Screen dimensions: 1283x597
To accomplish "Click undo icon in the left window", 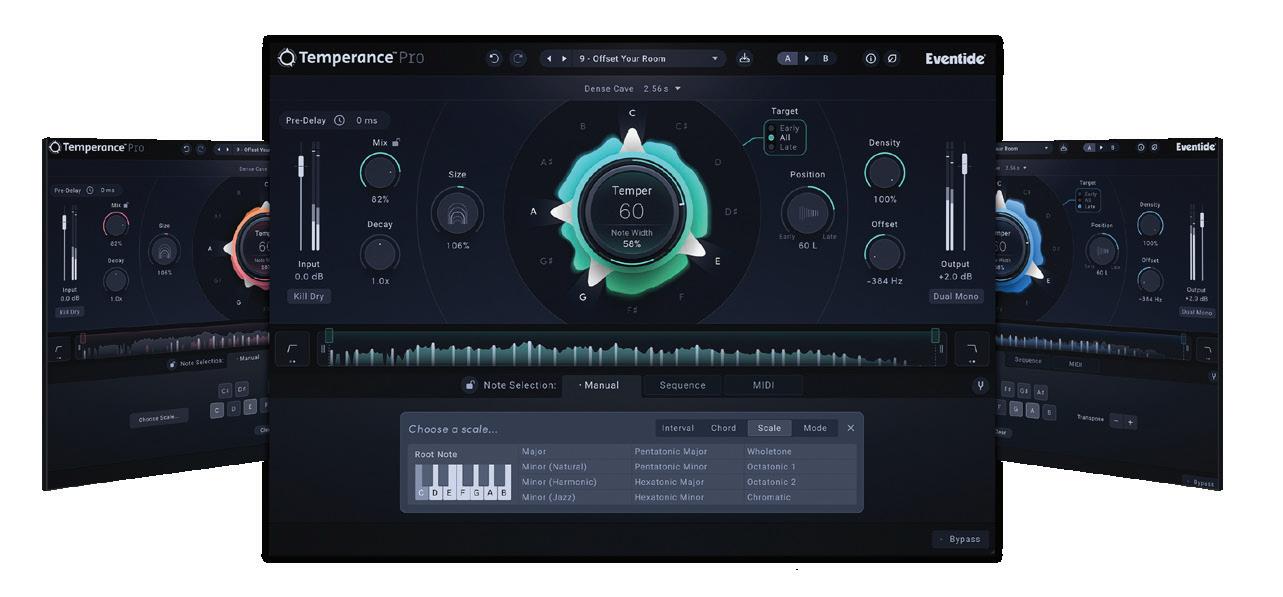I will [x=185, y=149].
